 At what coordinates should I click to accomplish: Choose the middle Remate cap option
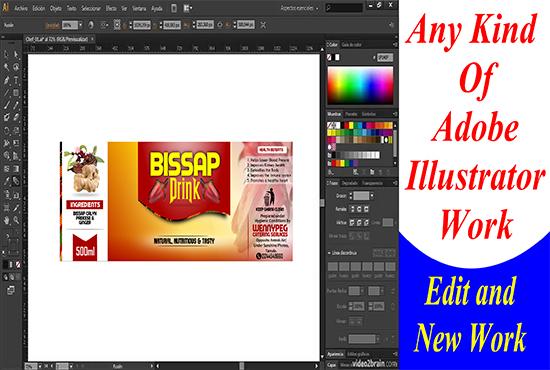point(359,209)
